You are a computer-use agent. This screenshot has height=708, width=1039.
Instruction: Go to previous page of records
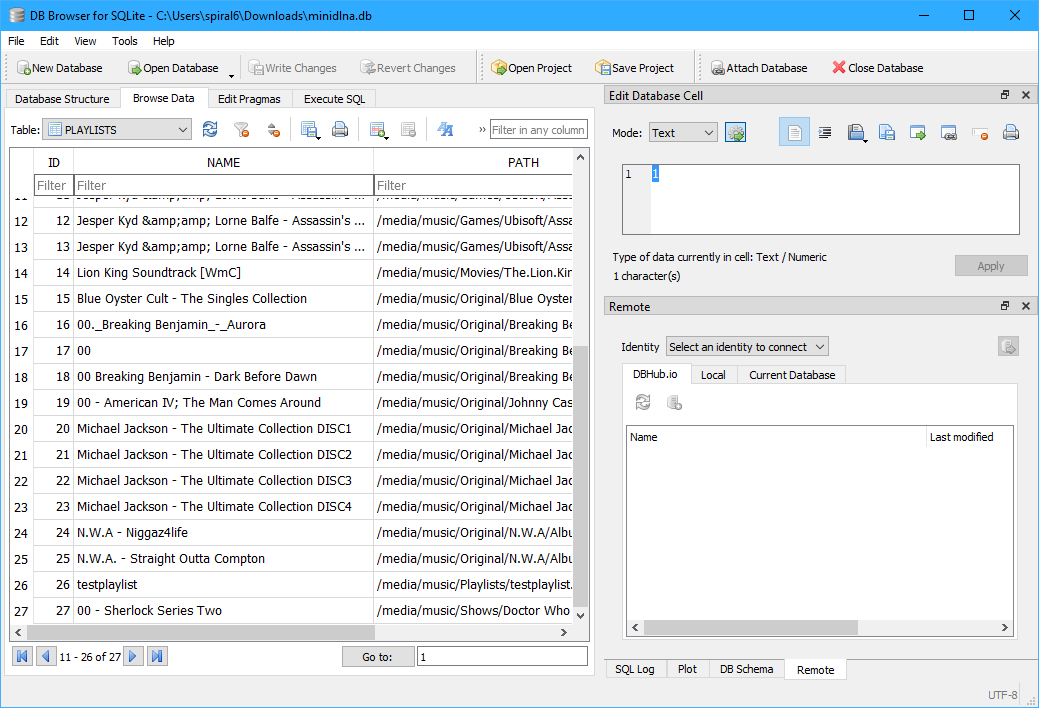coord(46,656)
